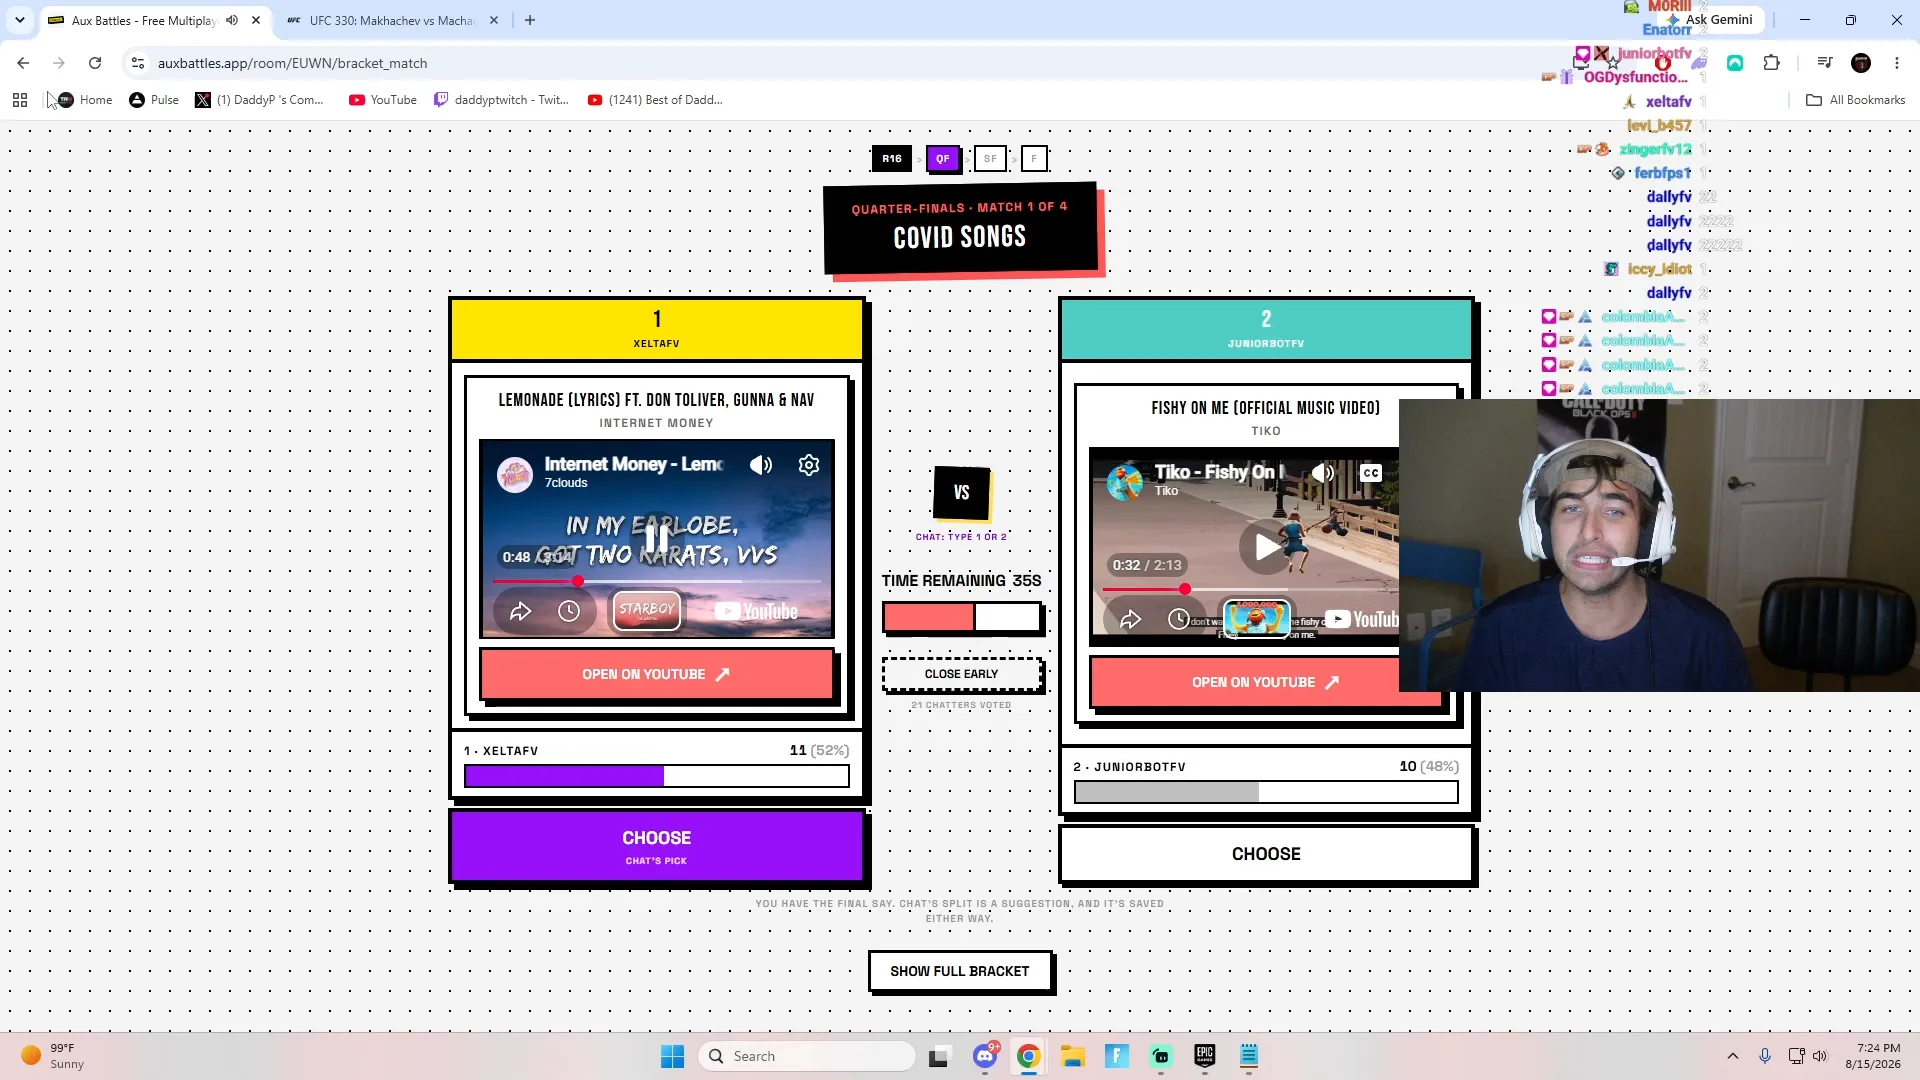Toggle closed captions on Tiko video
The height and width of the screenshot is (1080, 1920).
1371,473
